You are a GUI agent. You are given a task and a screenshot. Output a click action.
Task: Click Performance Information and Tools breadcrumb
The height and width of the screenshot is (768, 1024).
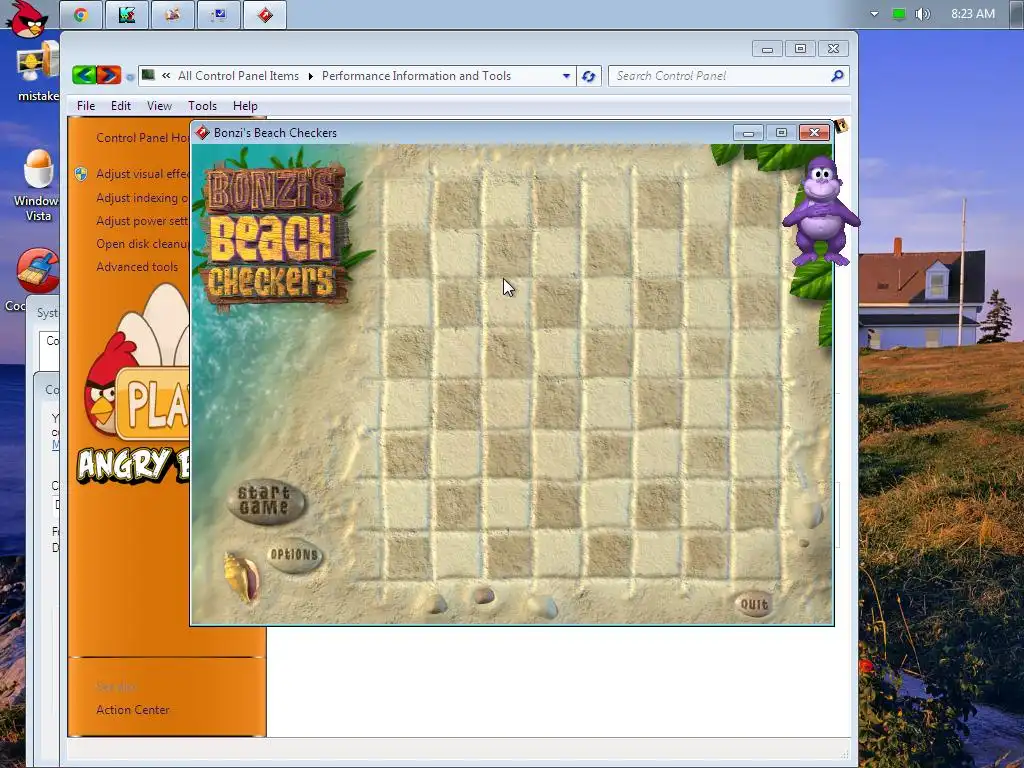[x=416, y=76]
